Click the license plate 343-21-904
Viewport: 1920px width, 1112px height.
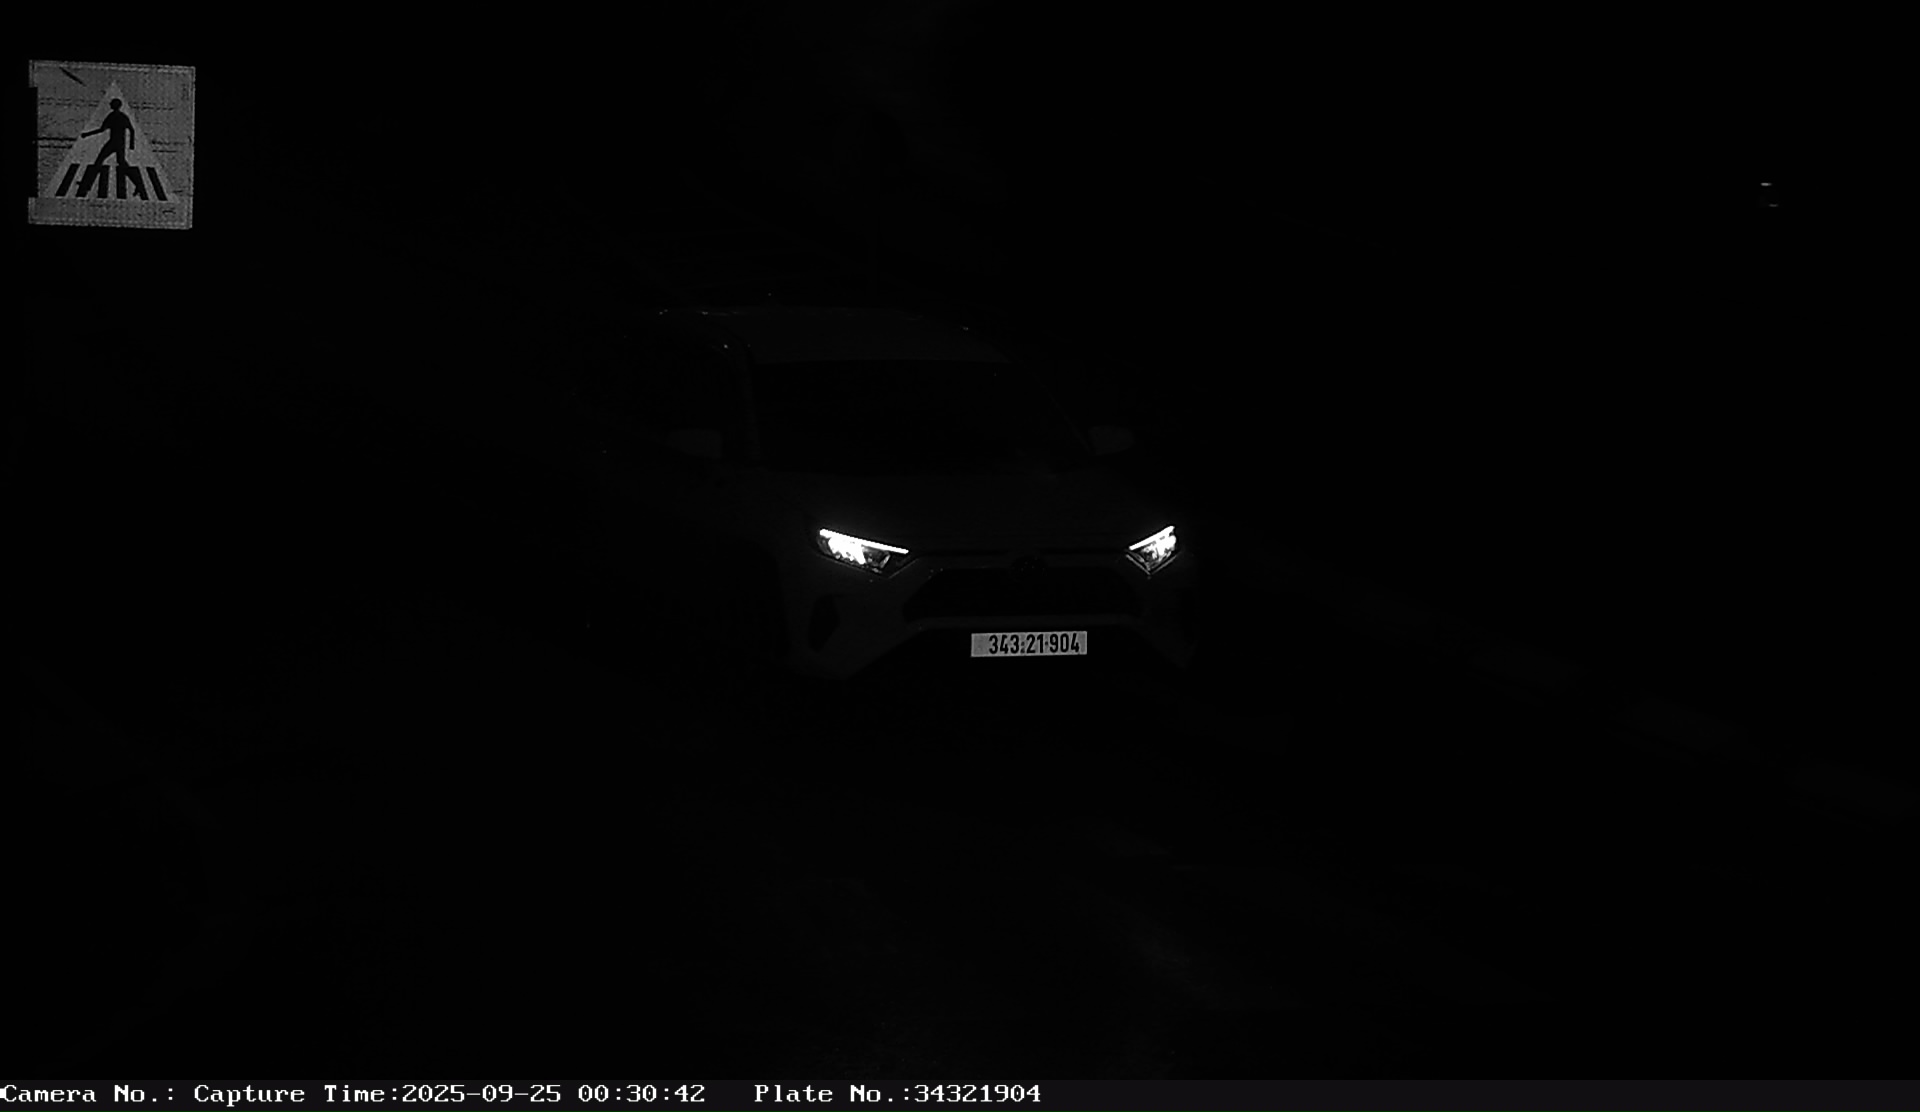(1028, 644)
